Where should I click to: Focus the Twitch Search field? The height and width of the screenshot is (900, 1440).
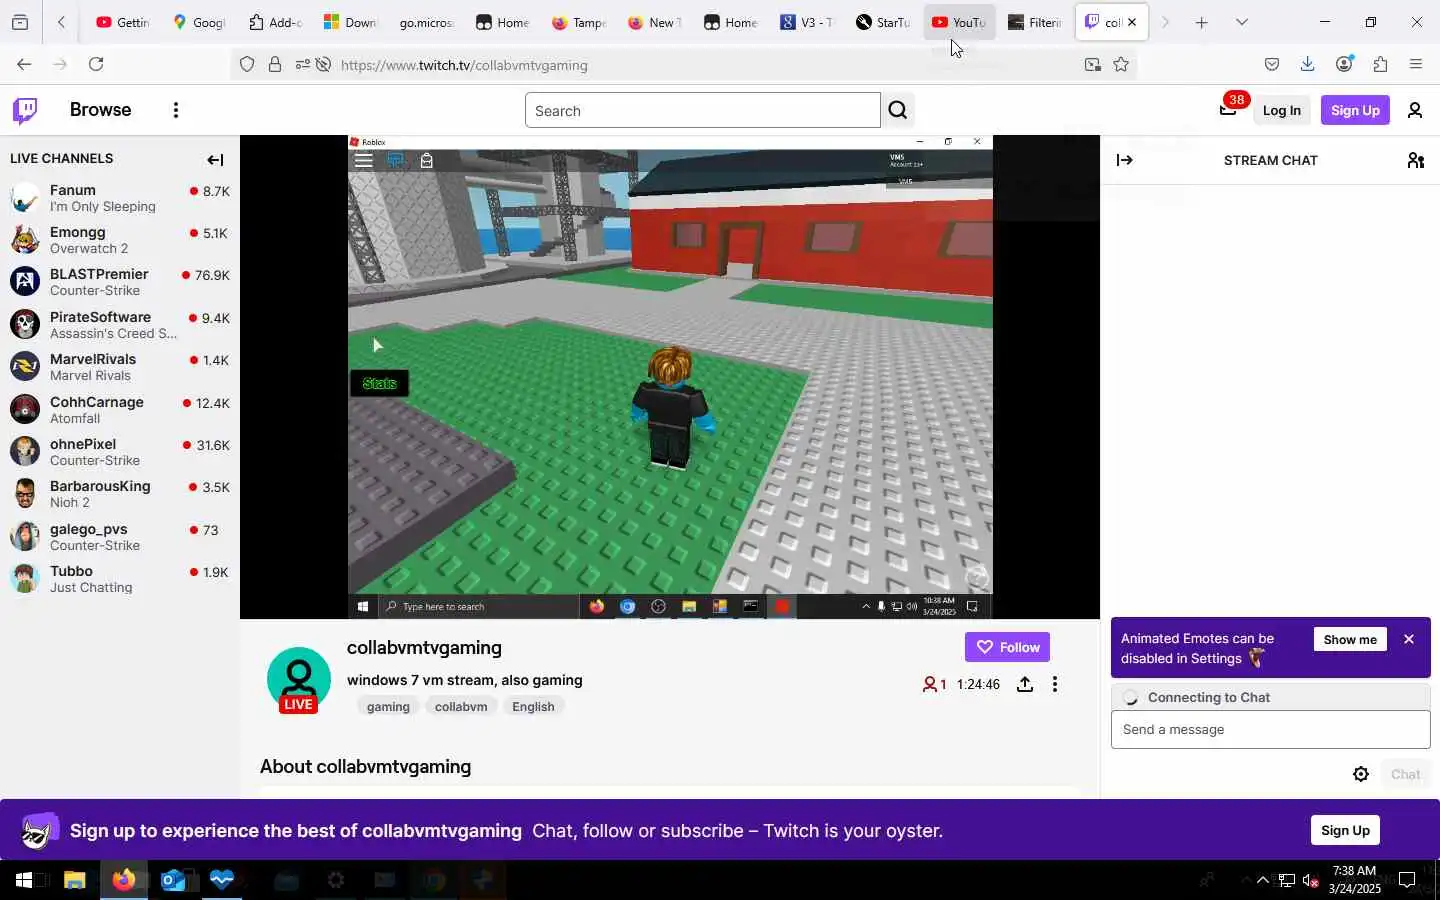click(702, 110)
